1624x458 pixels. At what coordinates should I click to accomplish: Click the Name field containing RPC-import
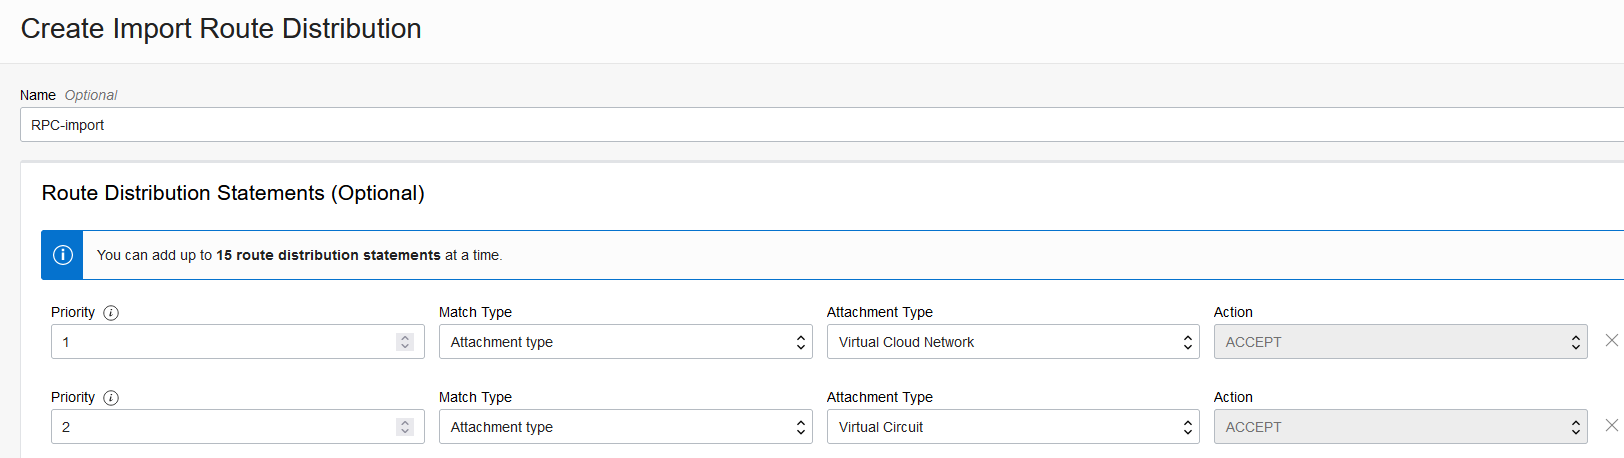coord(800,125)
